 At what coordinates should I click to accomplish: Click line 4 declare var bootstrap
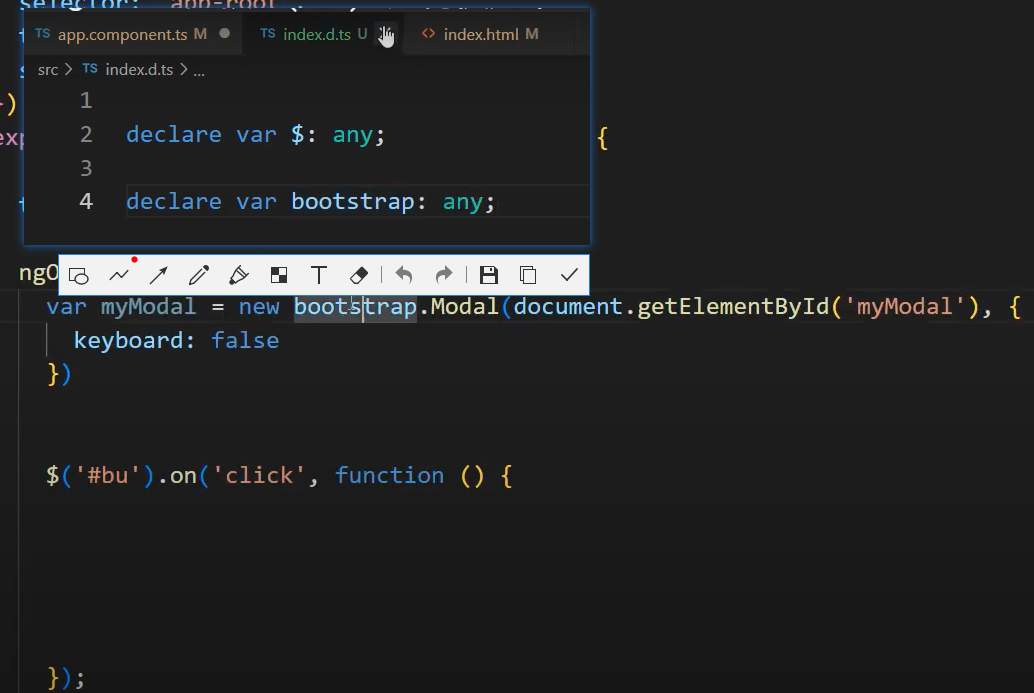[x=310, y=201]
